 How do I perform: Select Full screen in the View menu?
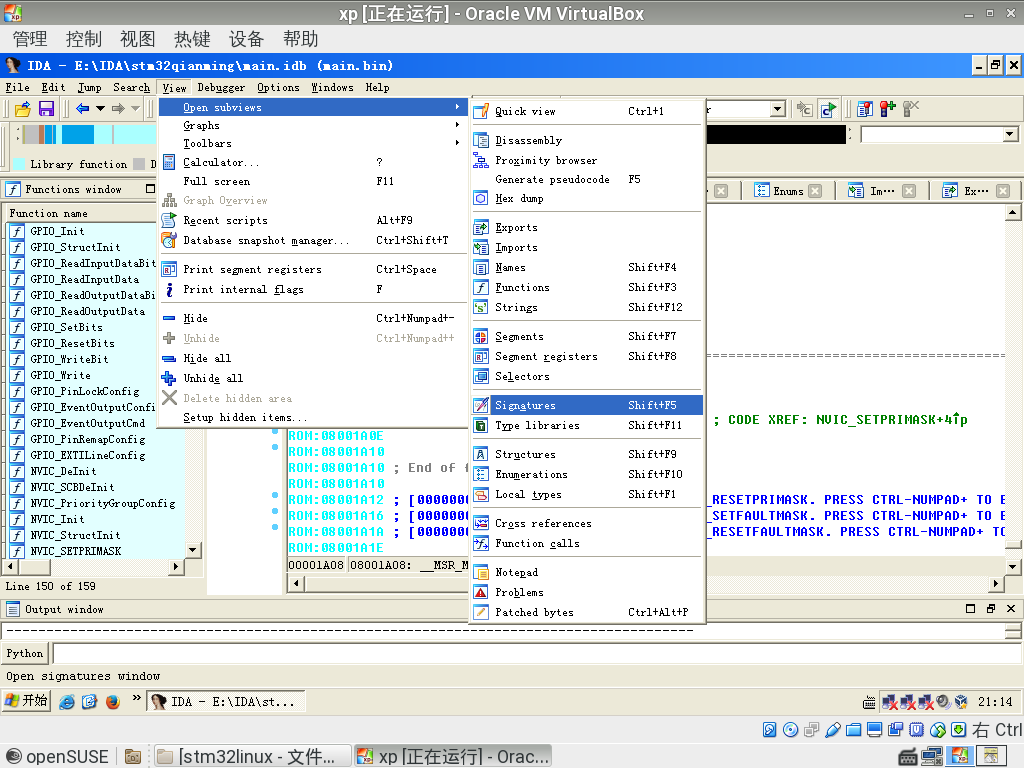pos(313,182)
